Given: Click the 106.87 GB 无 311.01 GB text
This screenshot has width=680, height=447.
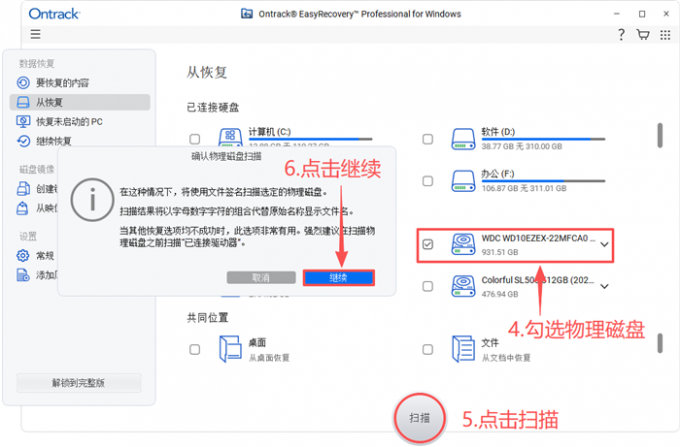Looking at the screenshot, I should click(524, 188).
